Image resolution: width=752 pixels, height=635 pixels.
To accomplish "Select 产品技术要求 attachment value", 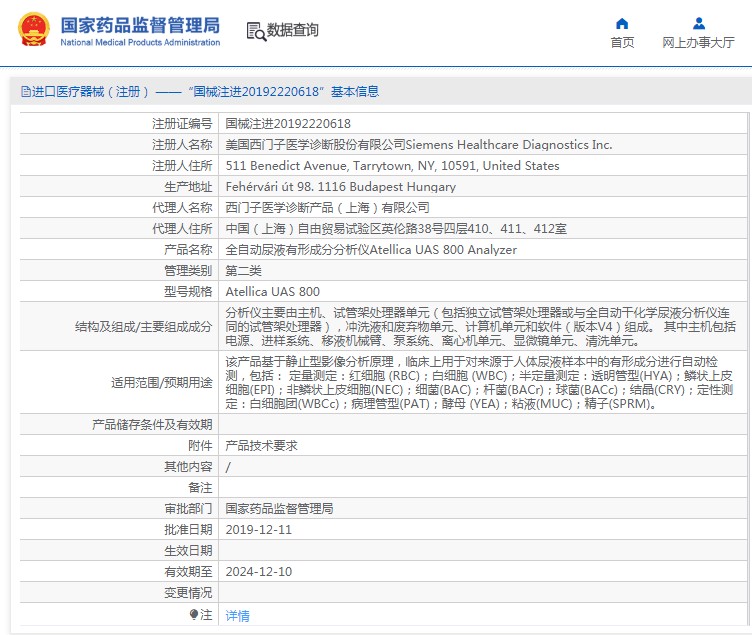I will [261, 446].
